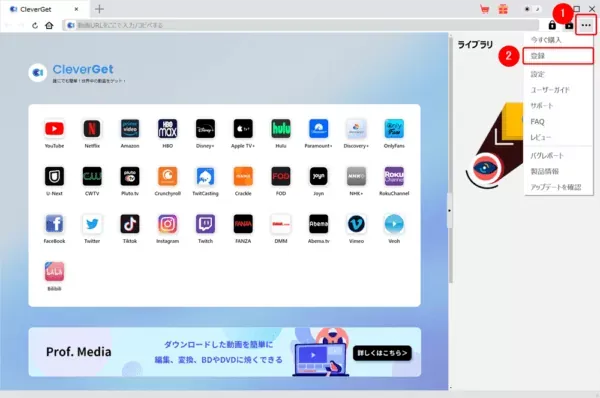600x398 pixels.
Task: Open the RokuChannel shortcut
Action: pyautogui.click(x=394, y=176)
